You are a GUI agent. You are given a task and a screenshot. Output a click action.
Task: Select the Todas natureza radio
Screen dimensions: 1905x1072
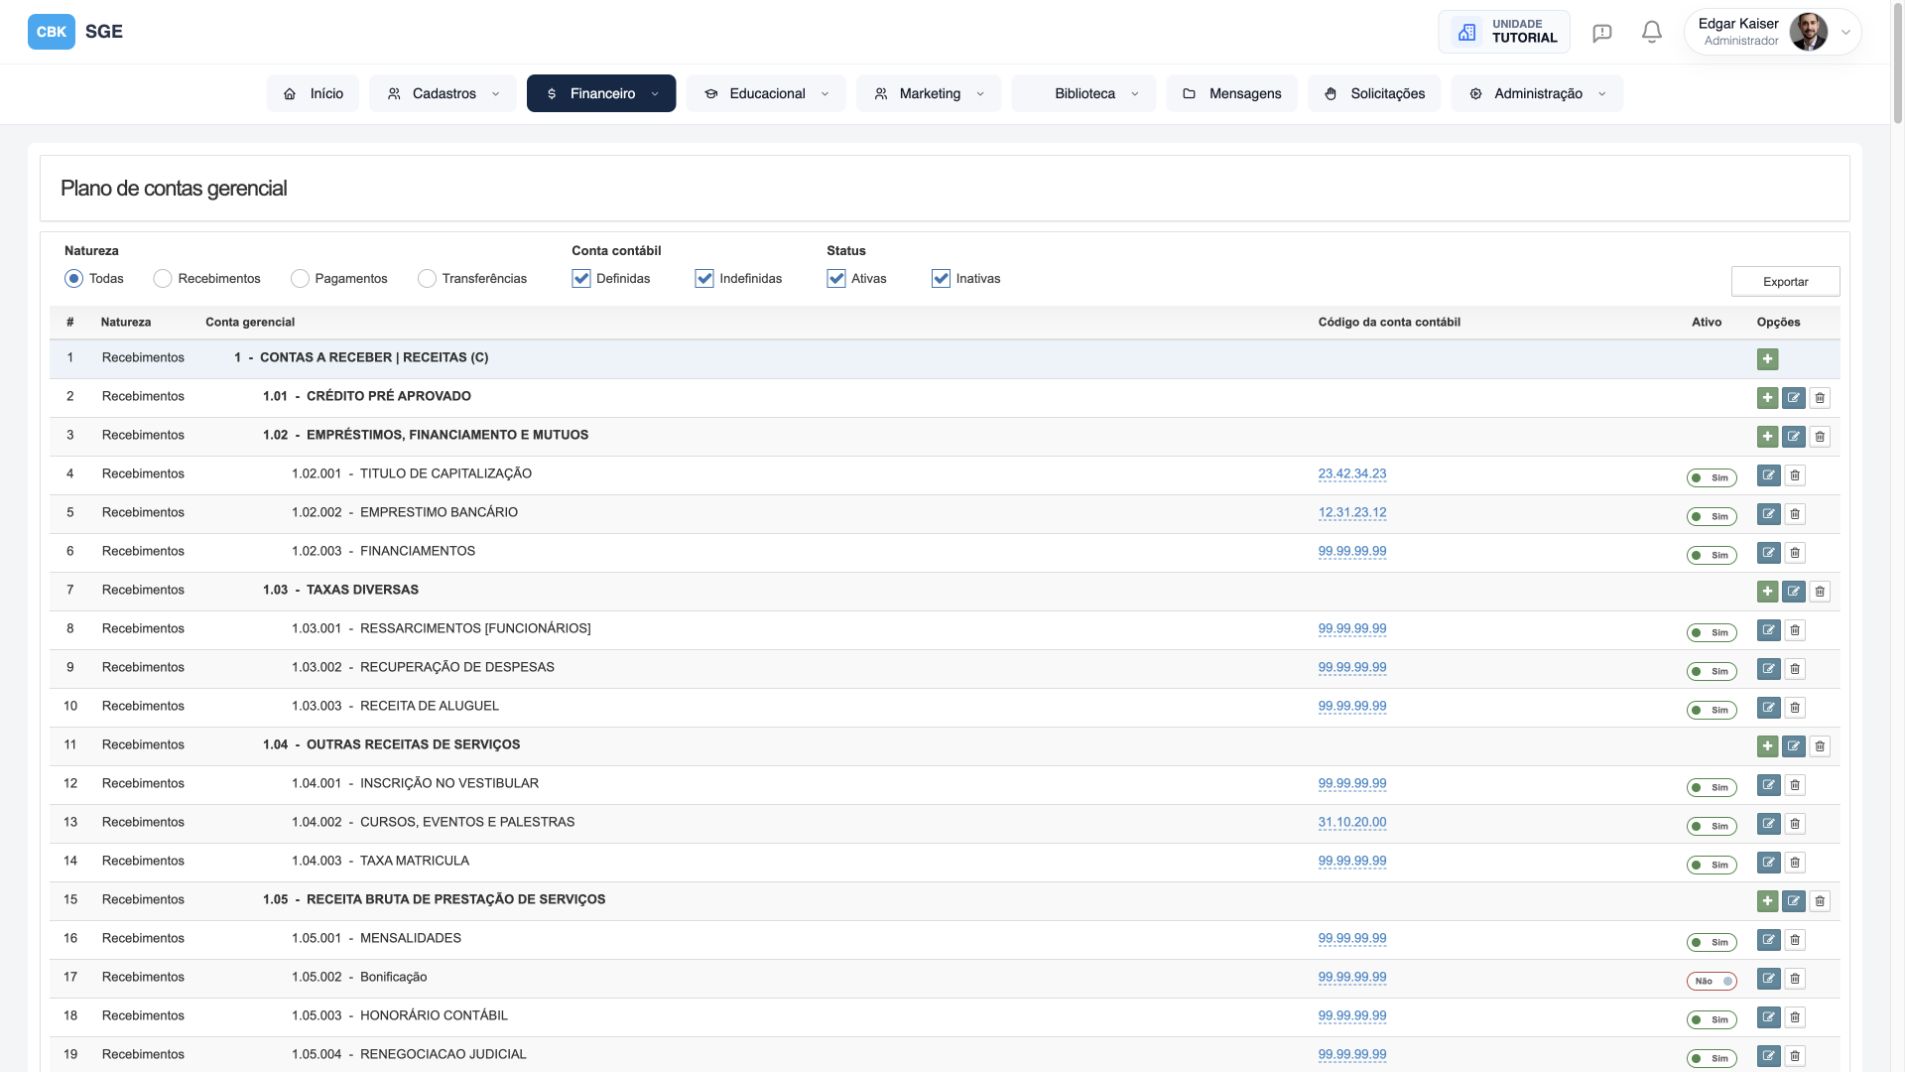(73, 279)
